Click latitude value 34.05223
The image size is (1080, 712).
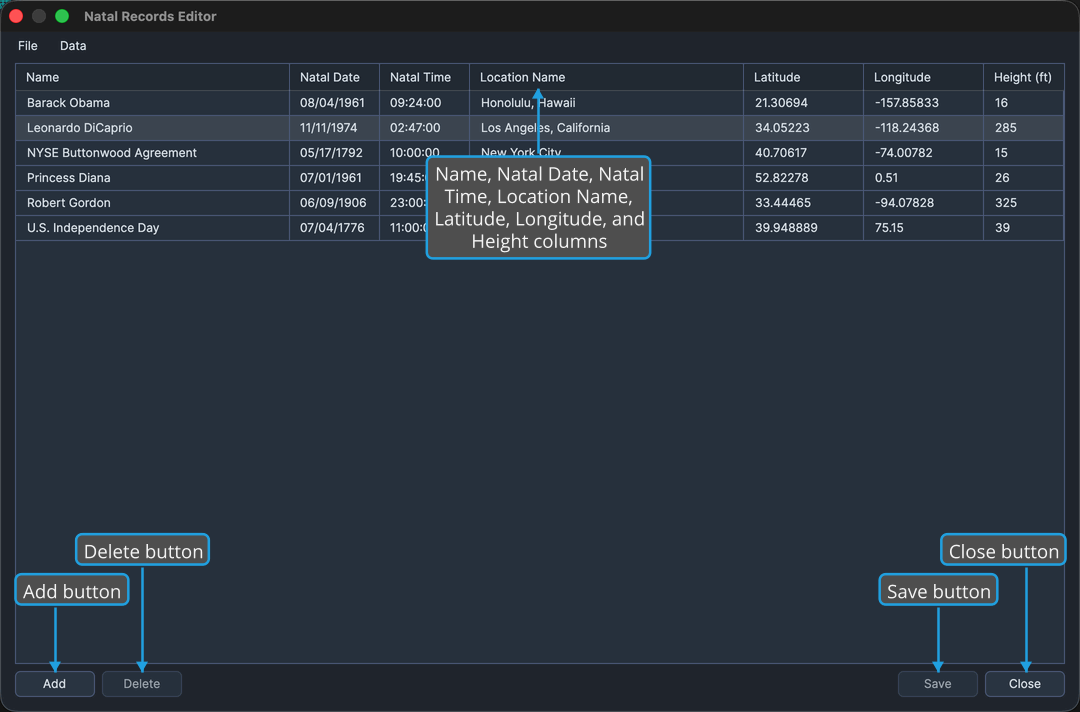pyautogui.click(x=803, y=127)
